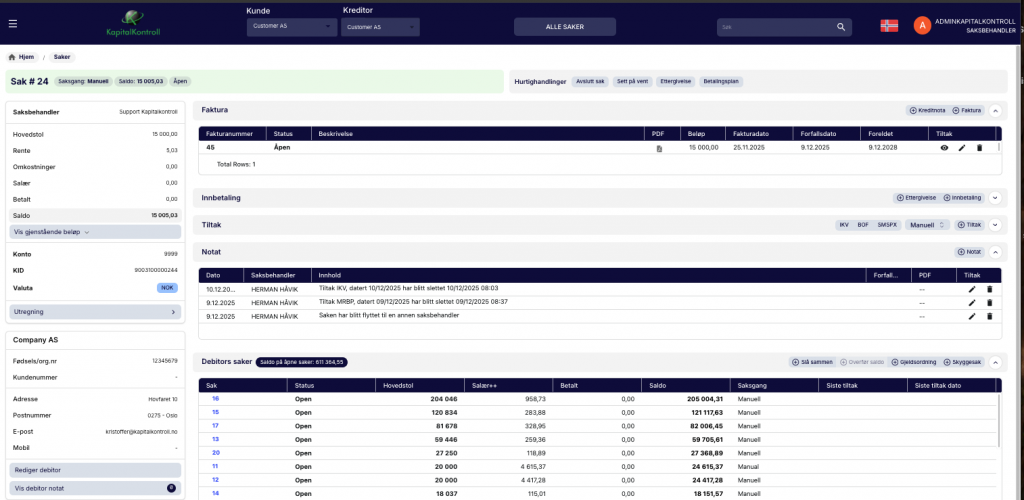Open case 16 link in Debitors saker
Image resolution: width=1024 pixels, height=500 pixels.
click(215, 398)
